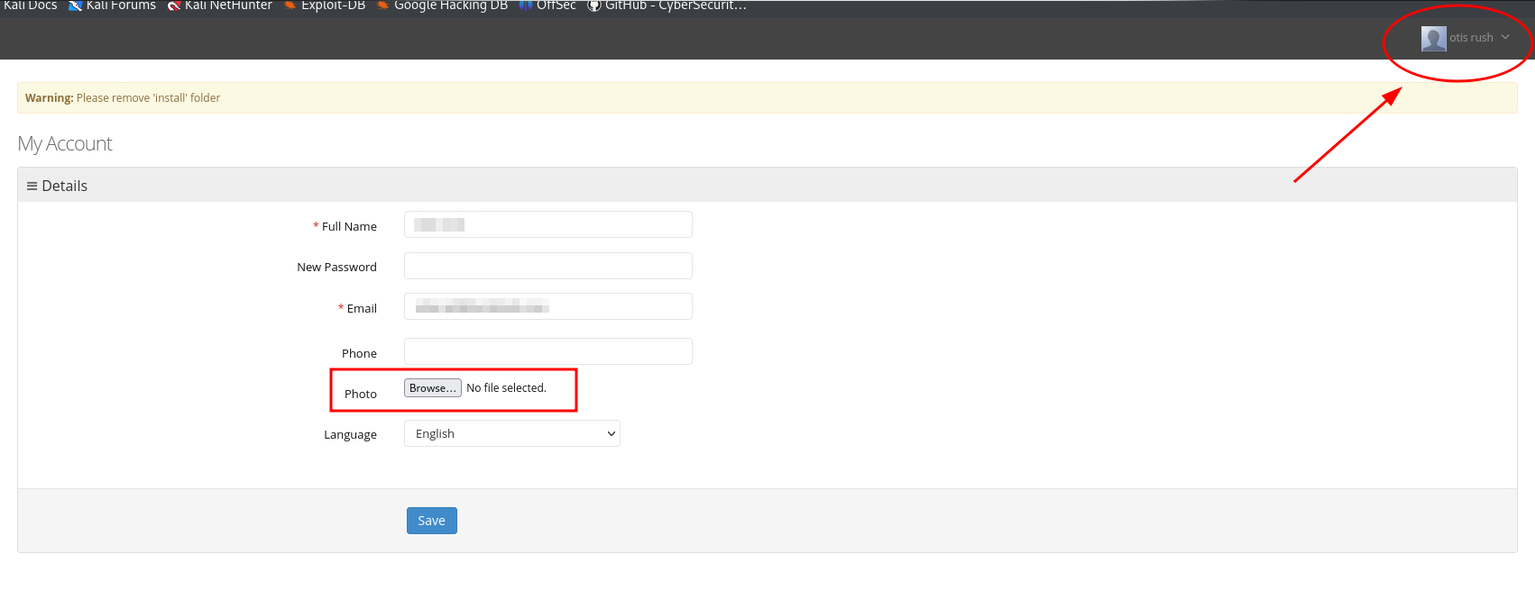The width and height of the screenshot is (1535, 597).
Task: Click the My Account page heading
Action: [x=65, y=144]
